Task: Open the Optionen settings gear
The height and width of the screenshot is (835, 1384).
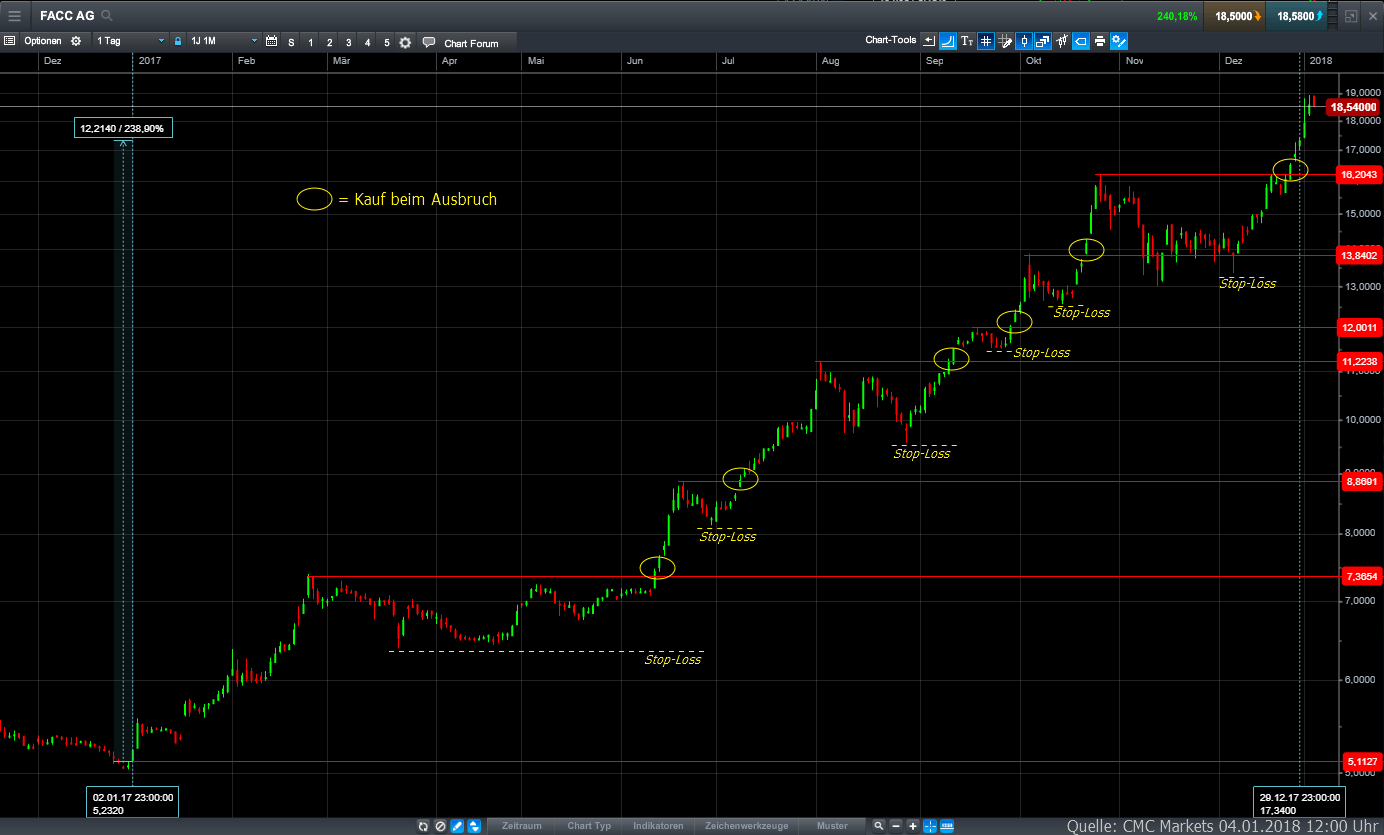Action: tap(75, 41)
